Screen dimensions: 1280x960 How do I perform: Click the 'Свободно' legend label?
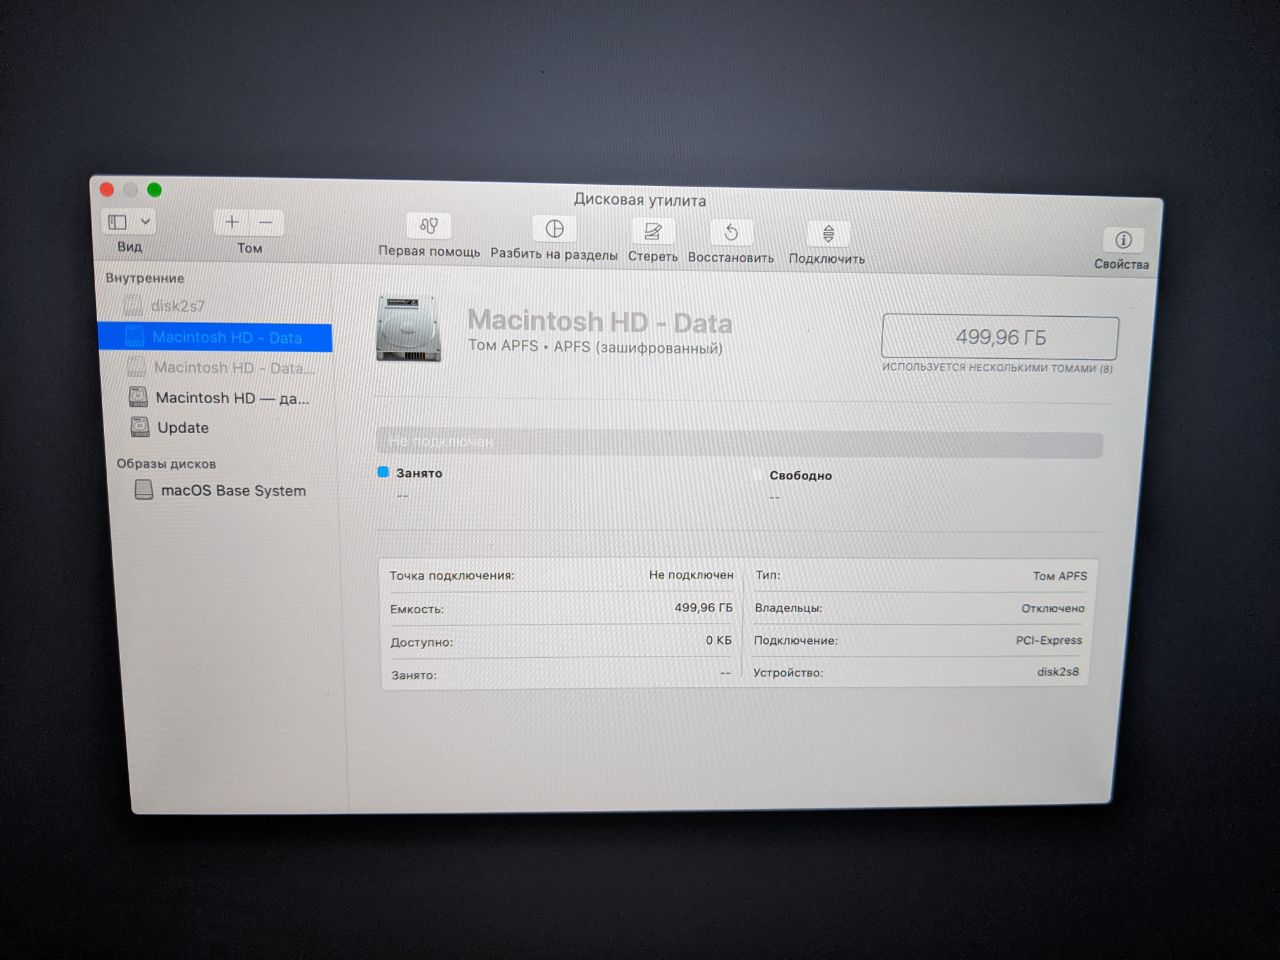pyautogui.click(x=800, y=476)
